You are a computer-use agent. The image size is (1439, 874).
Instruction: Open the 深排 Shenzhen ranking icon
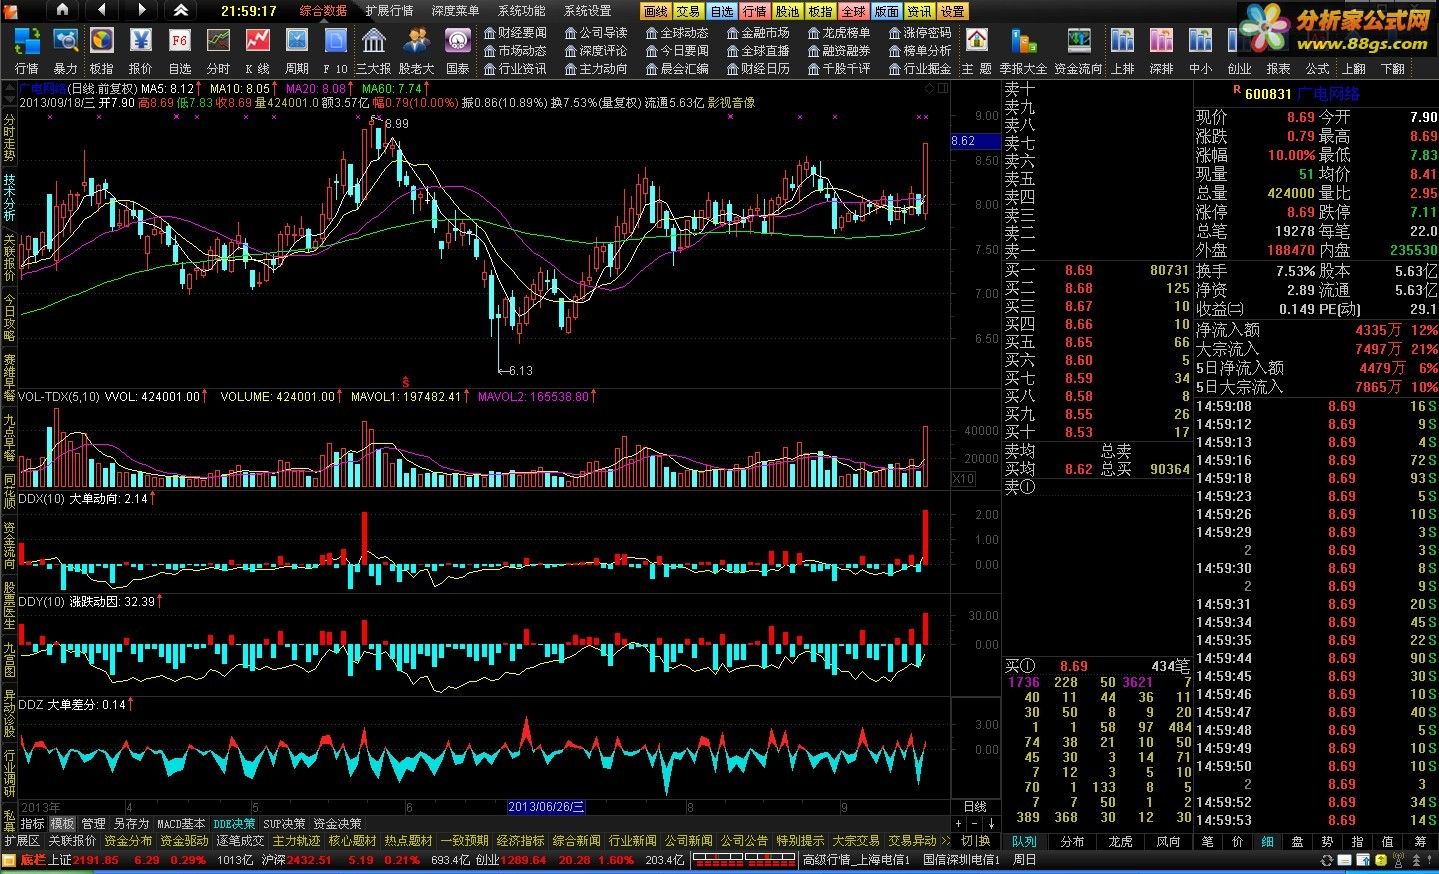pos(1161,51)
